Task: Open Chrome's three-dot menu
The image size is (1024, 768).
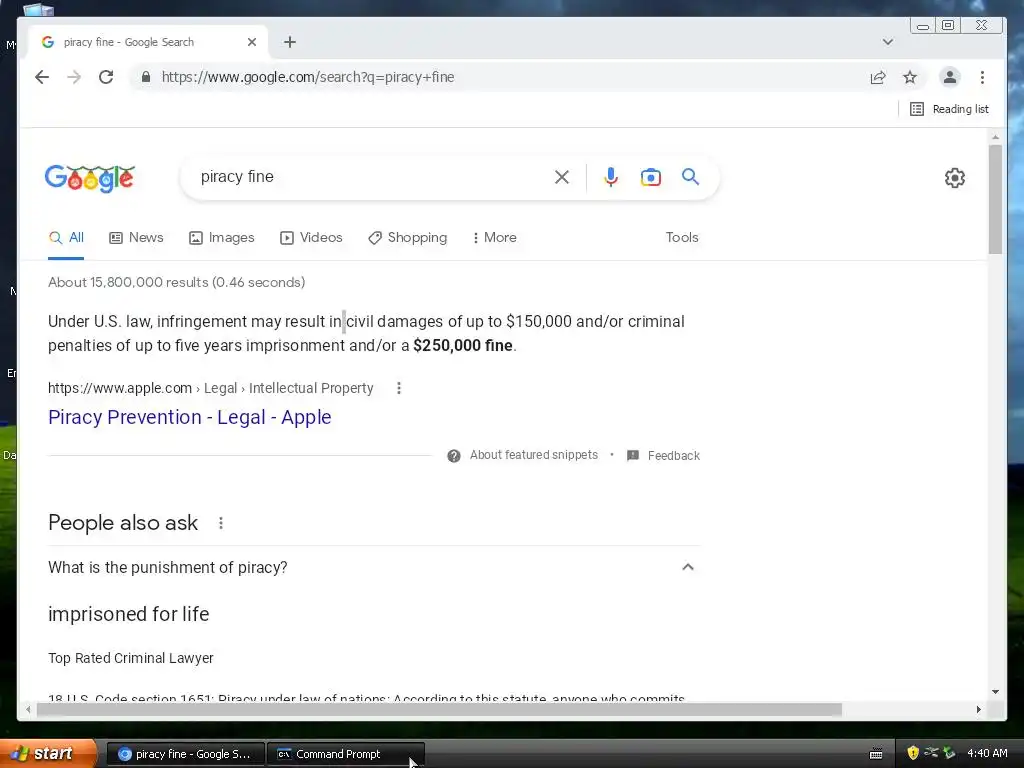Action: click(x=982, y=78)
